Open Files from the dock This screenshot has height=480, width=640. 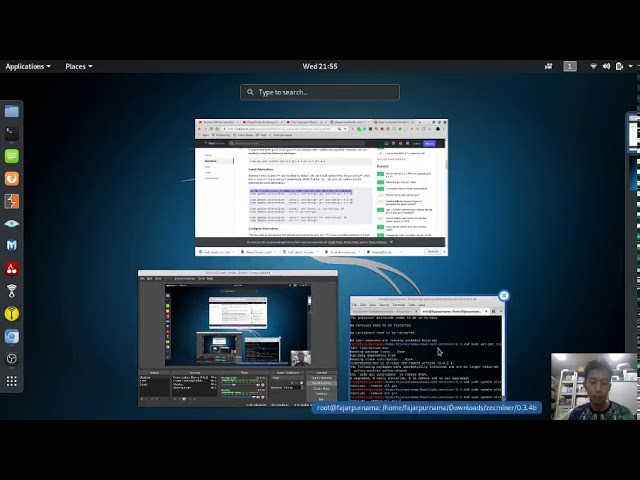pyautogui.click(x=11, y=111)
